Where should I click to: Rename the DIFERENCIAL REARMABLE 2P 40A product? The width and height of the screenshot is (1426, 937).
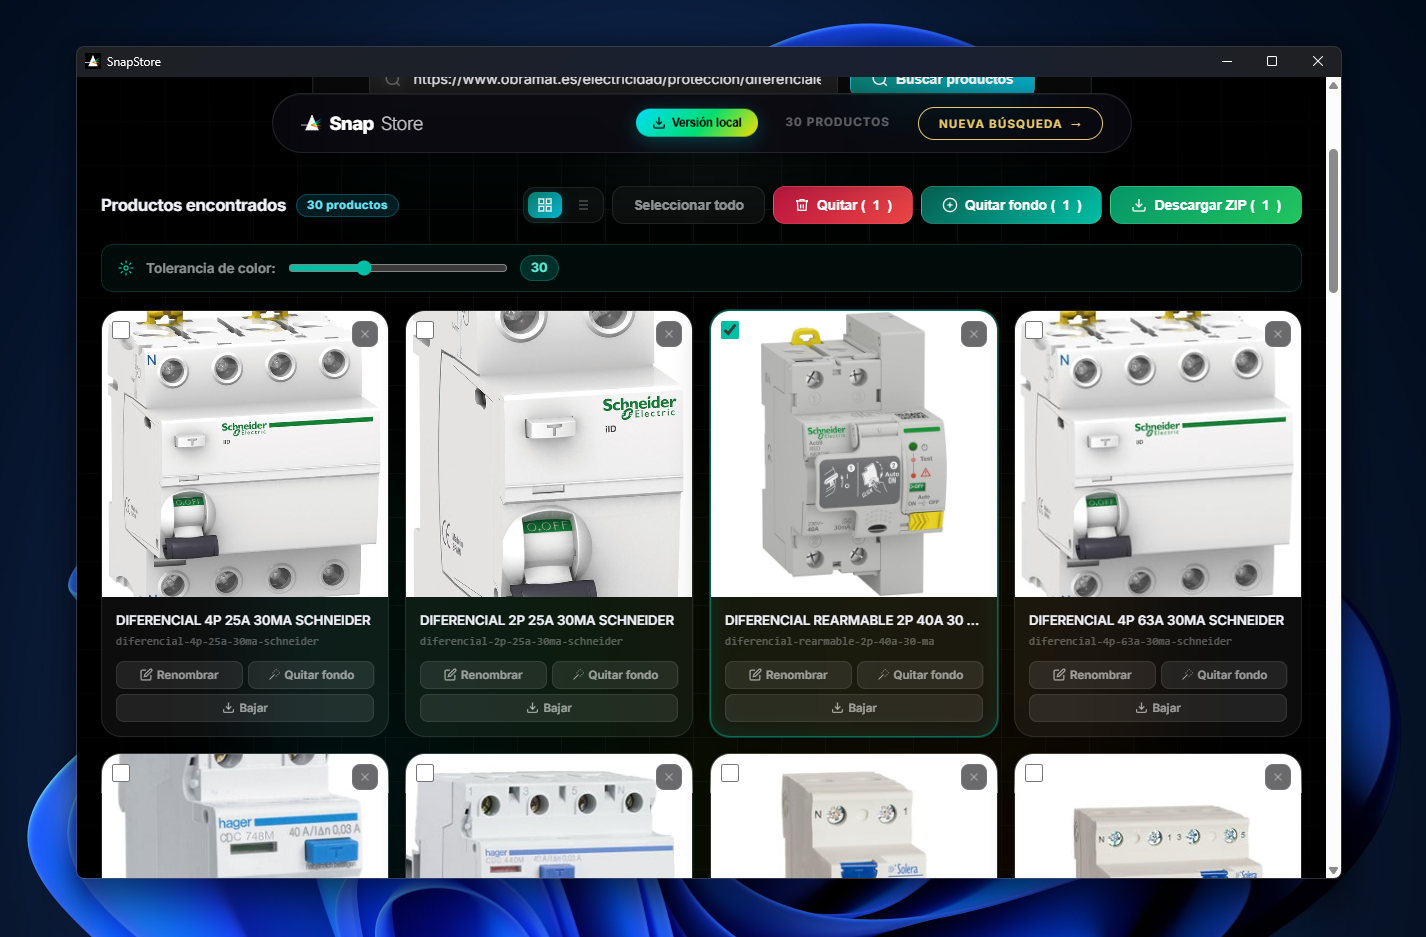tap(789, 675)
